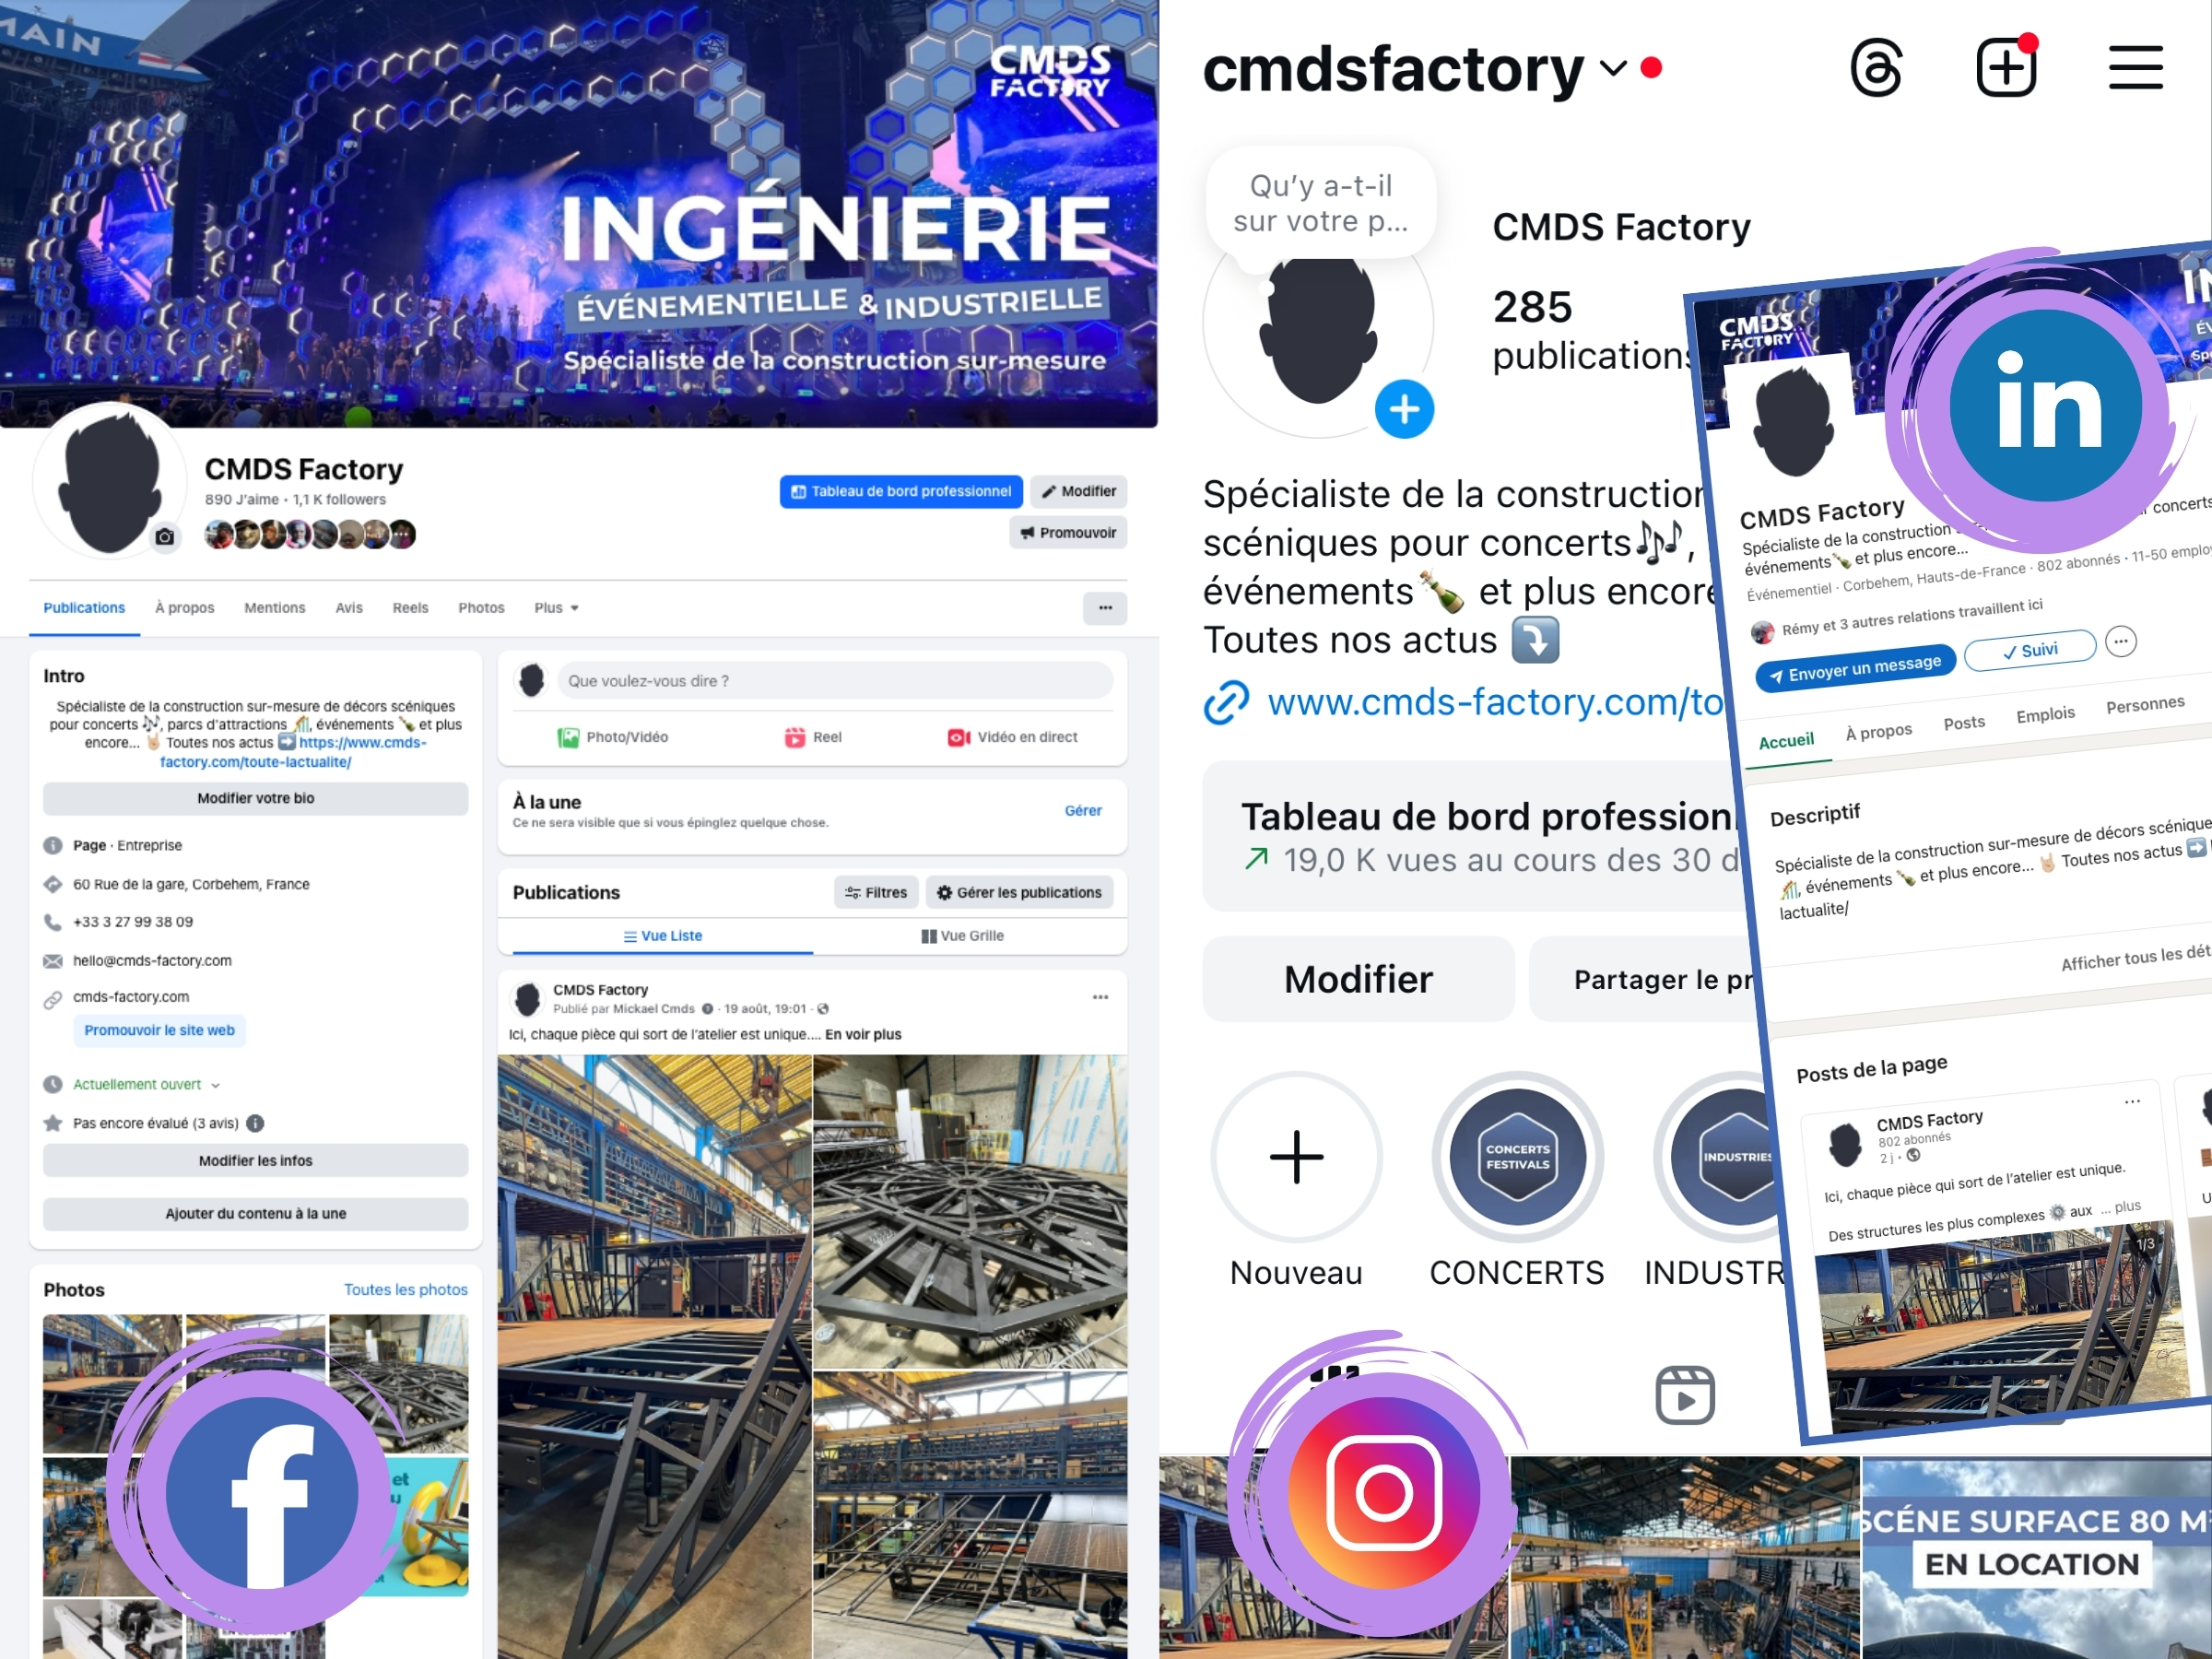Open Threads icon in Instagram header
Screen dimensions: 2212x1659
coord(1875,68)
